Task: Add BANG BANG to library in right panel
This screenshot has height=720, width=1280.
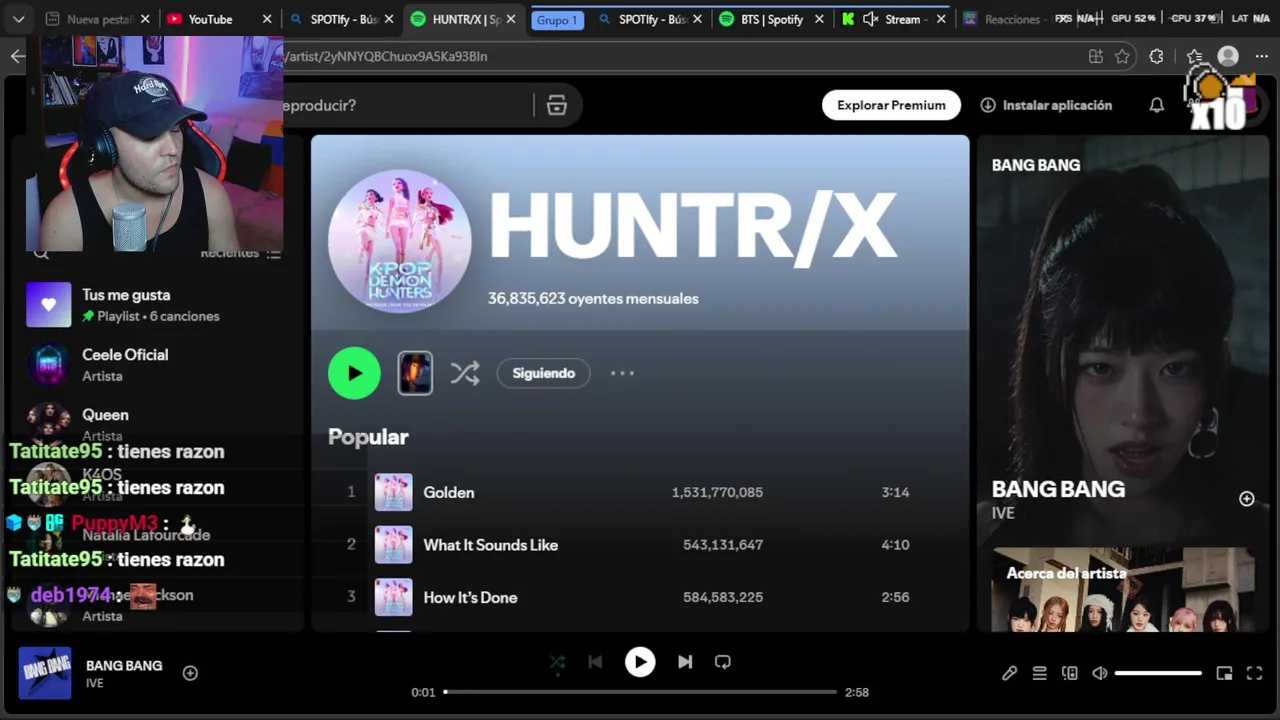Action: pos(1246,499)
